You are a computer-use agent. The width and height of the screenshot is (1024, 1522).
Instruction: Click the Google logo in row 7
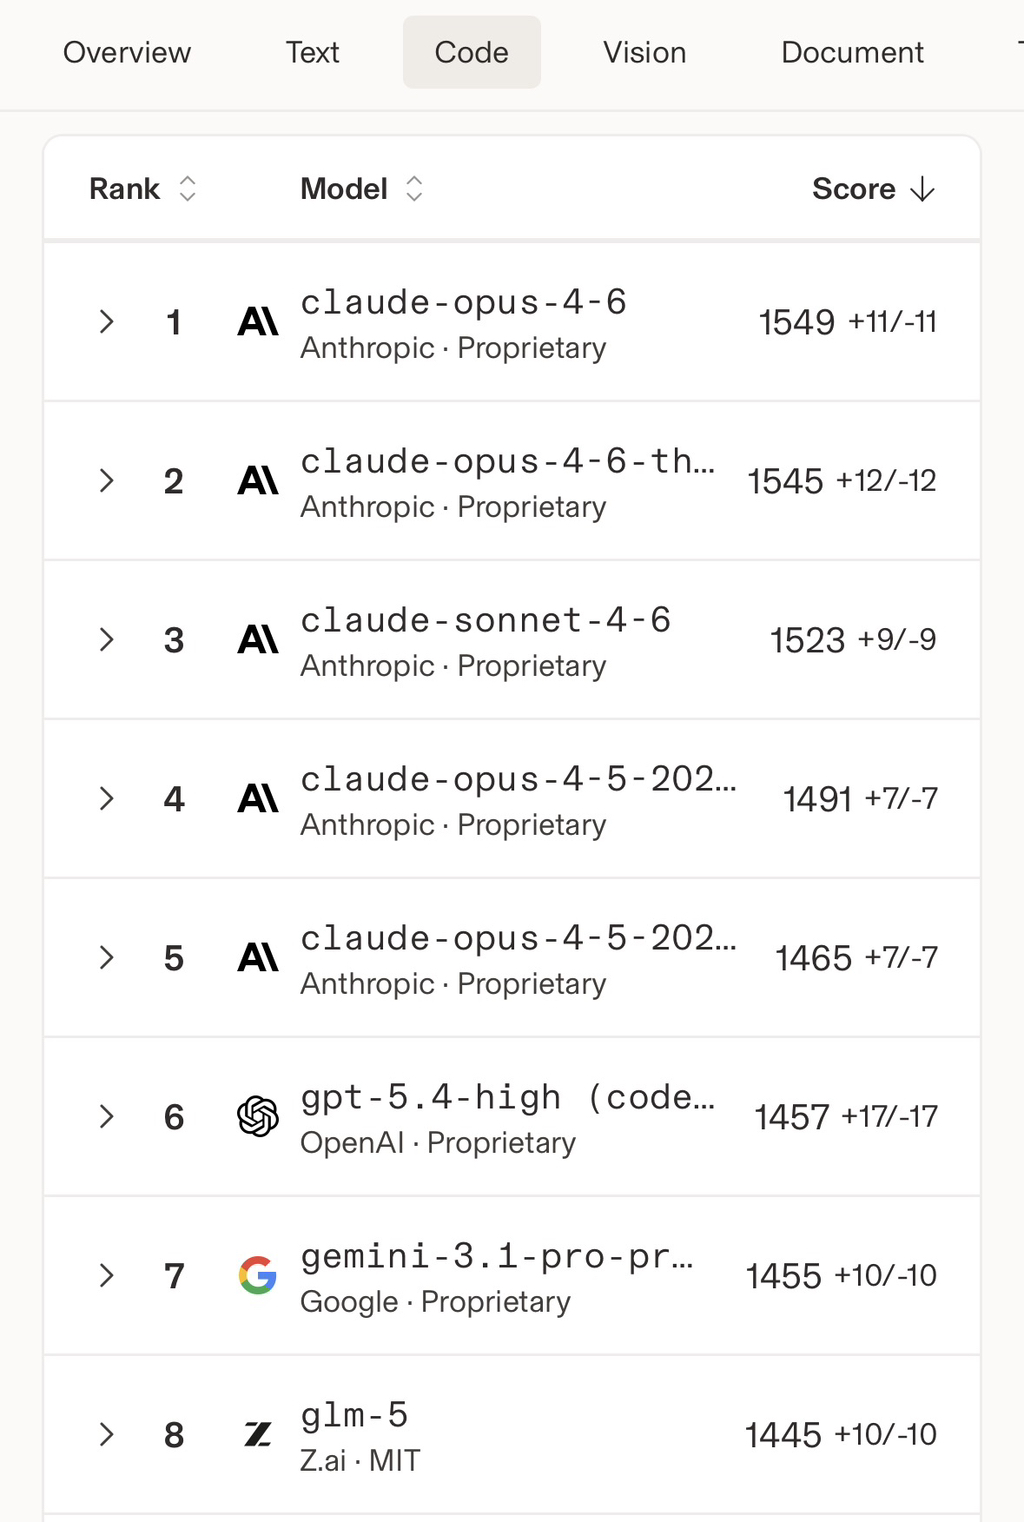258,1276
